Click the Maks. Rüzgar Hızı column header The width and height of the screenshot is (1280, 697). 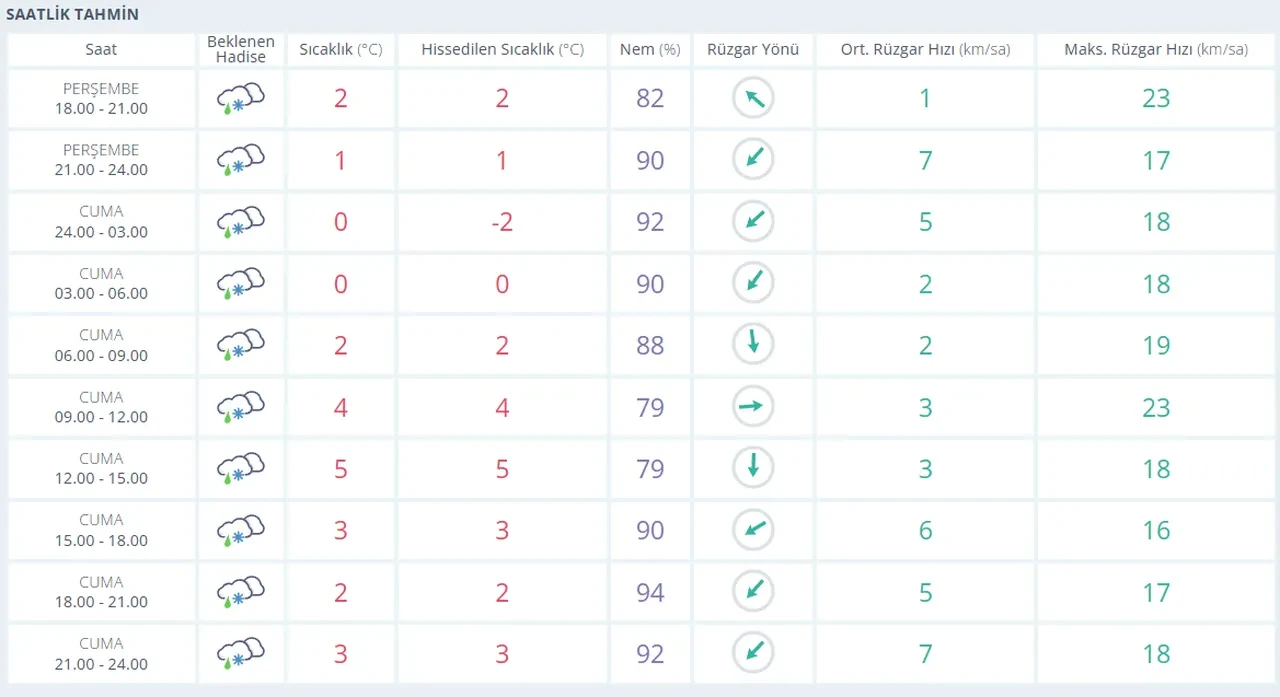pos(1156,50)
